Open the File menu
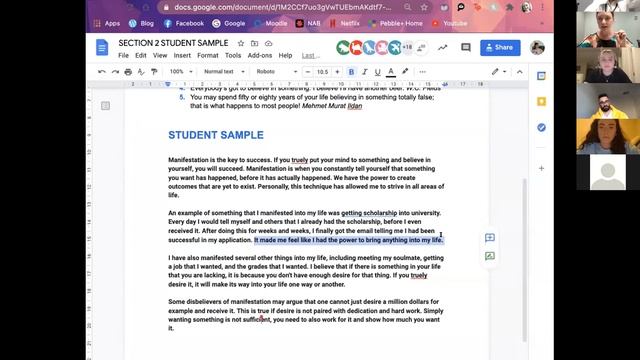This screenshot has height=360, width=640. (123, 56)
